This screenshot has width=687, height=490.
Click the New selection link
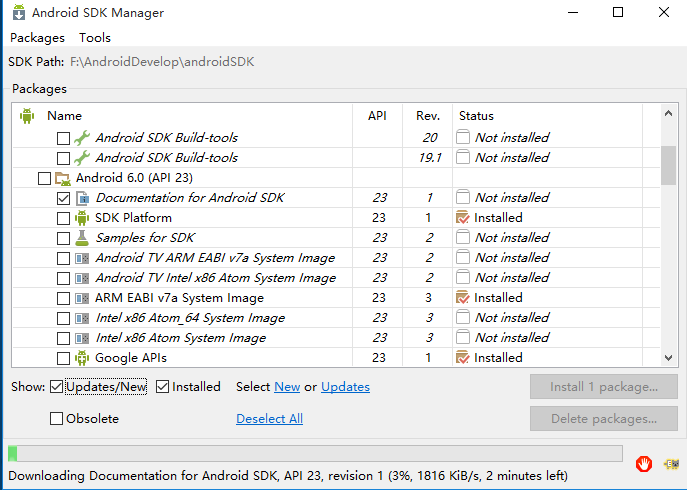(x=287, y=387)
